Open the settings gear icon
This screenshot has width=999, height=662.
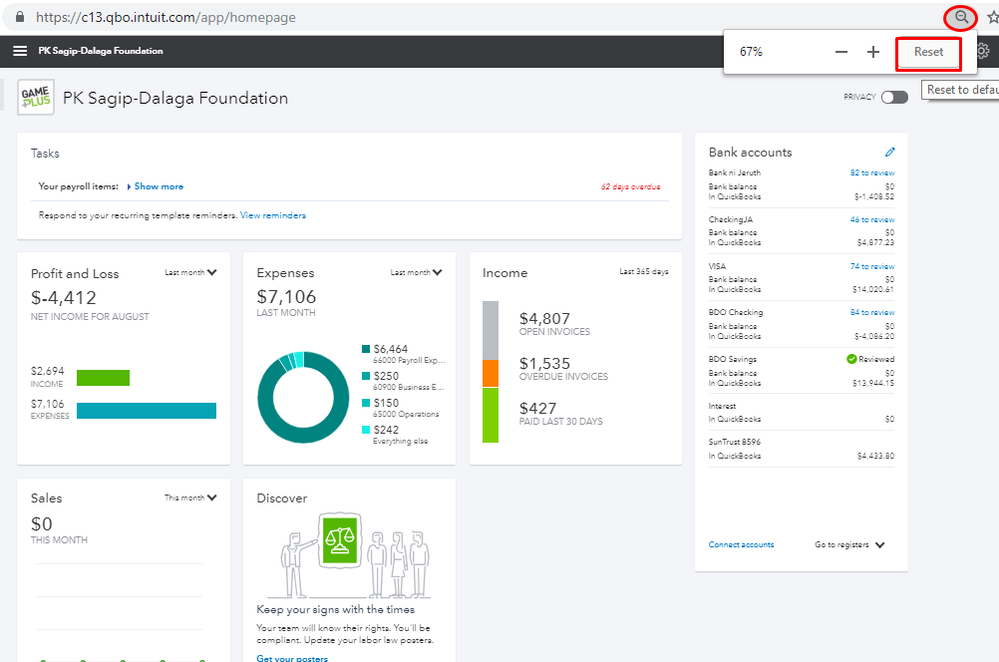[x=982, y=51]
